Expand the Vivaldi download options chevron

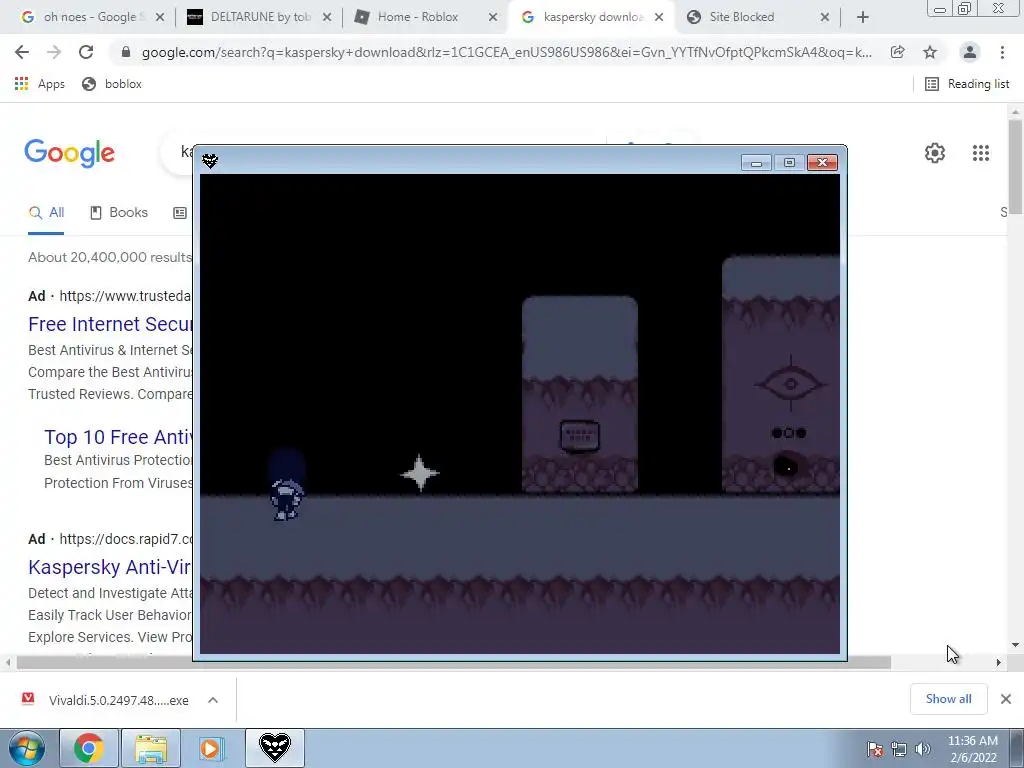212,700
